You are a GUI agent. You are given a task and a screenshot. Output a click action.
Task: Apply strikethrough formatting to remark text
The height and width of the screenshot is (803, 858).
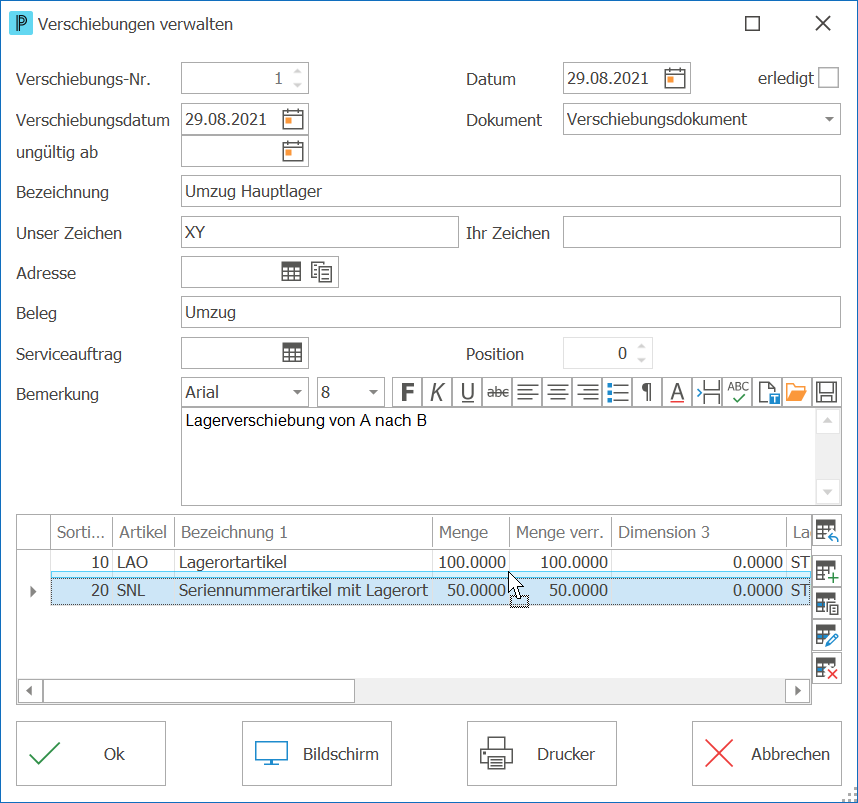tap(497, 392)
